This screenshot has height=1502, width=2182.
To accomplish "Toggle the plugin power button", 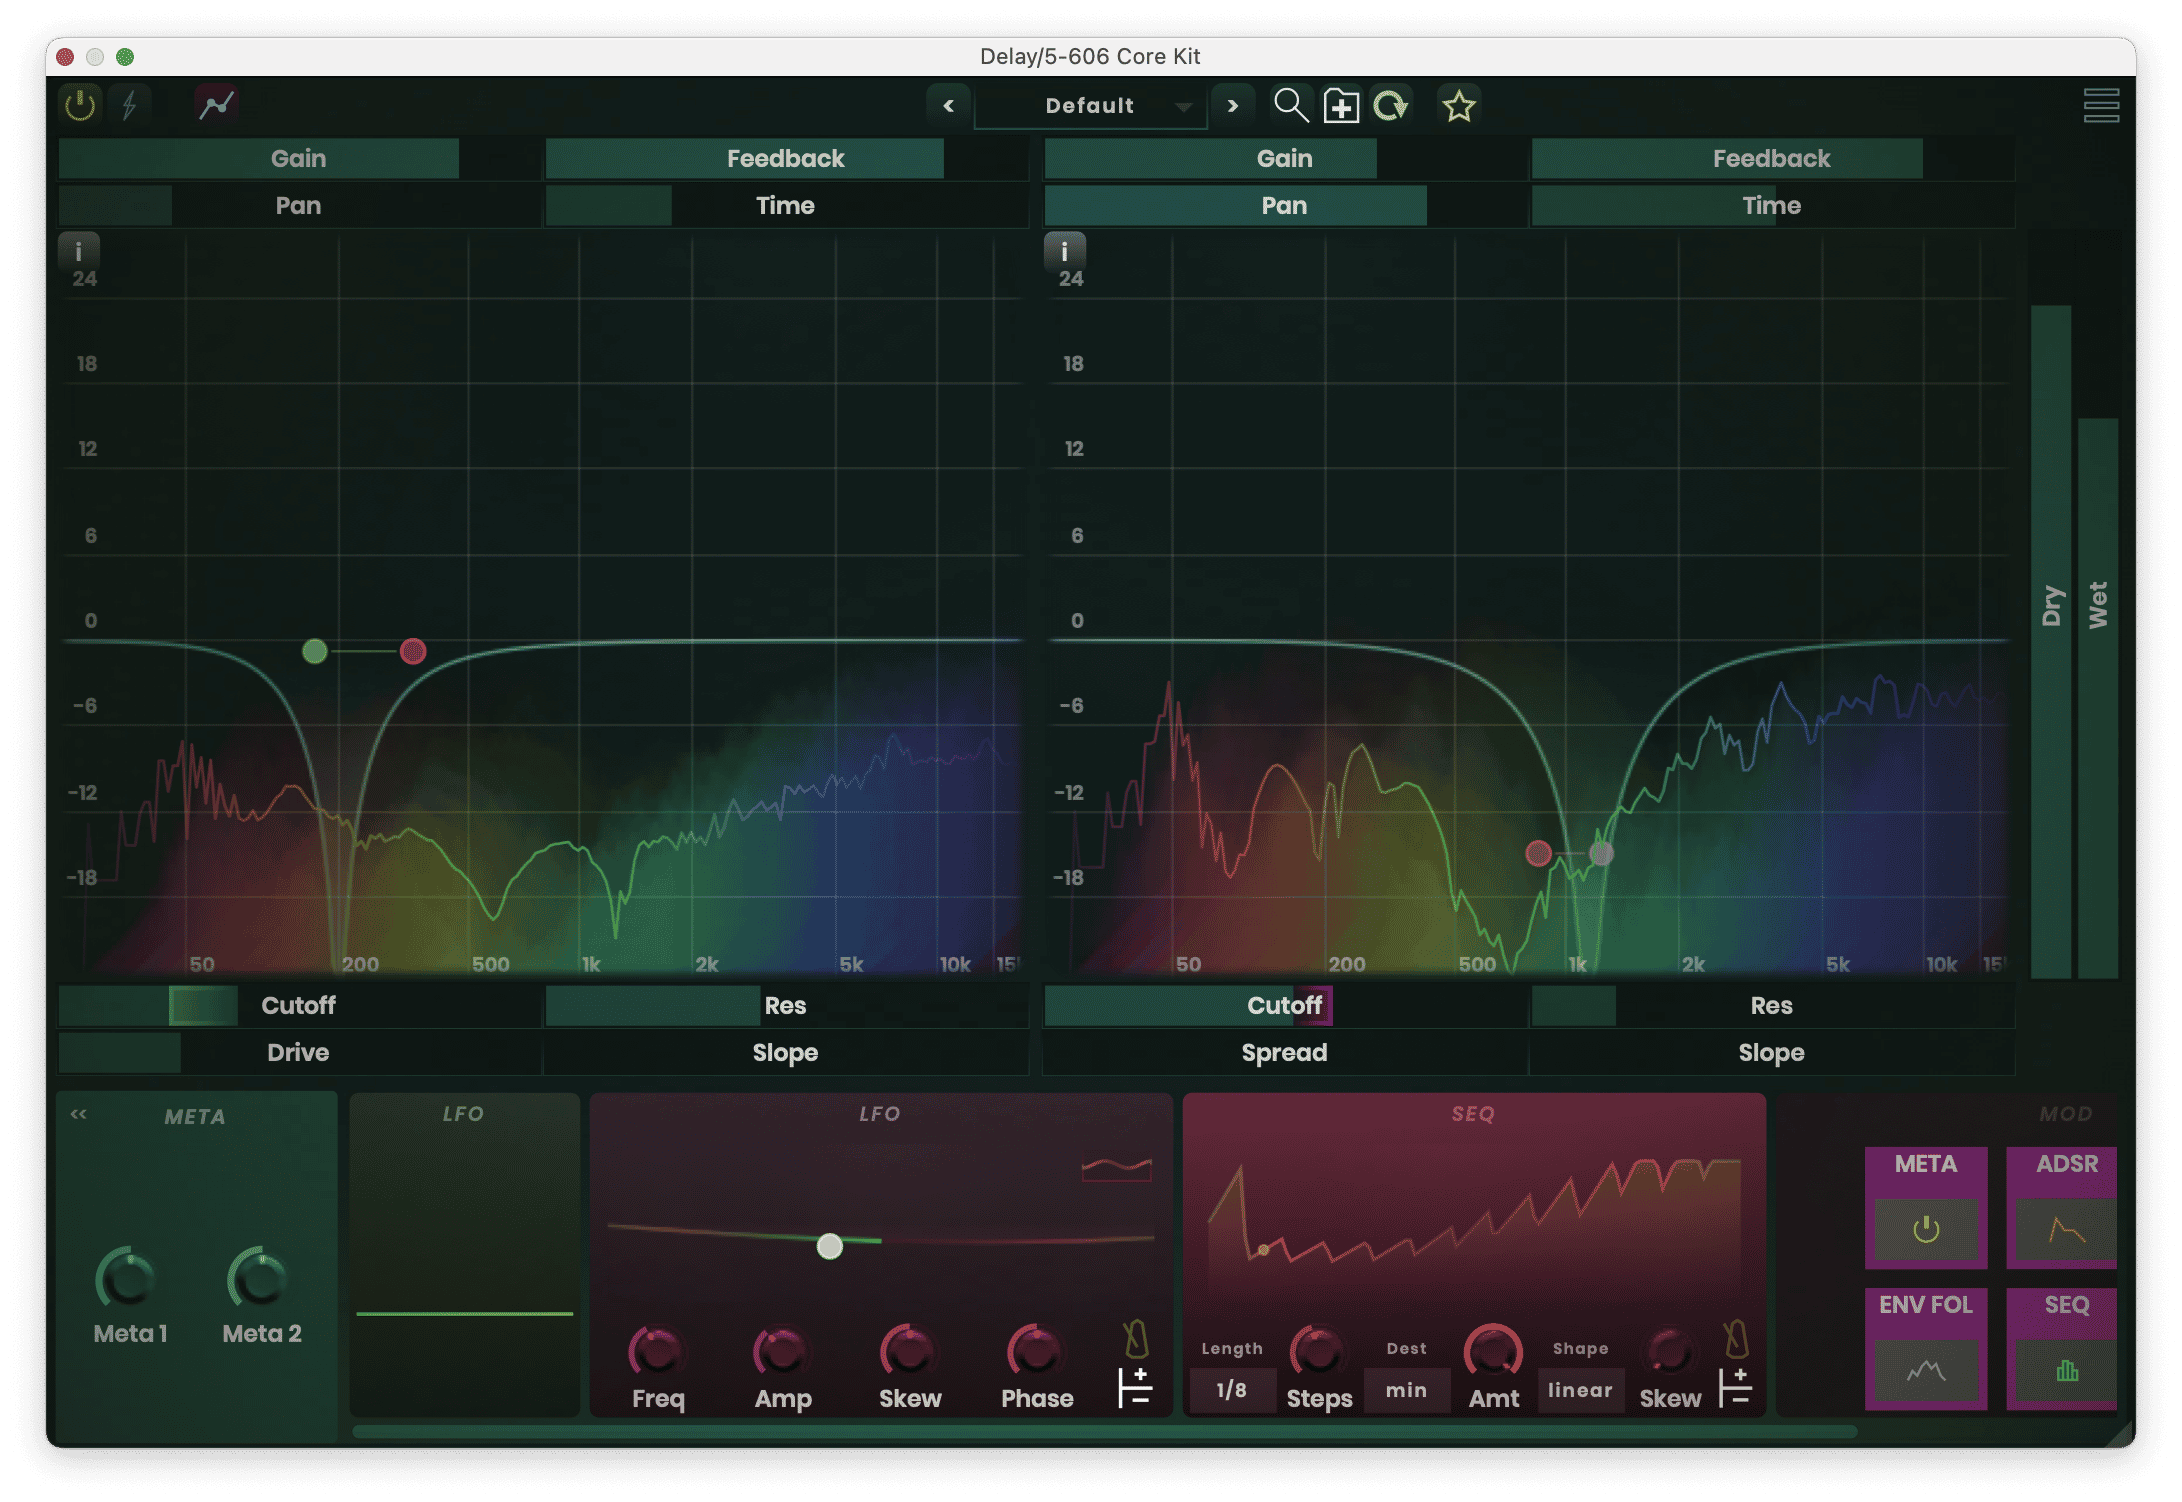I will 80,105.
